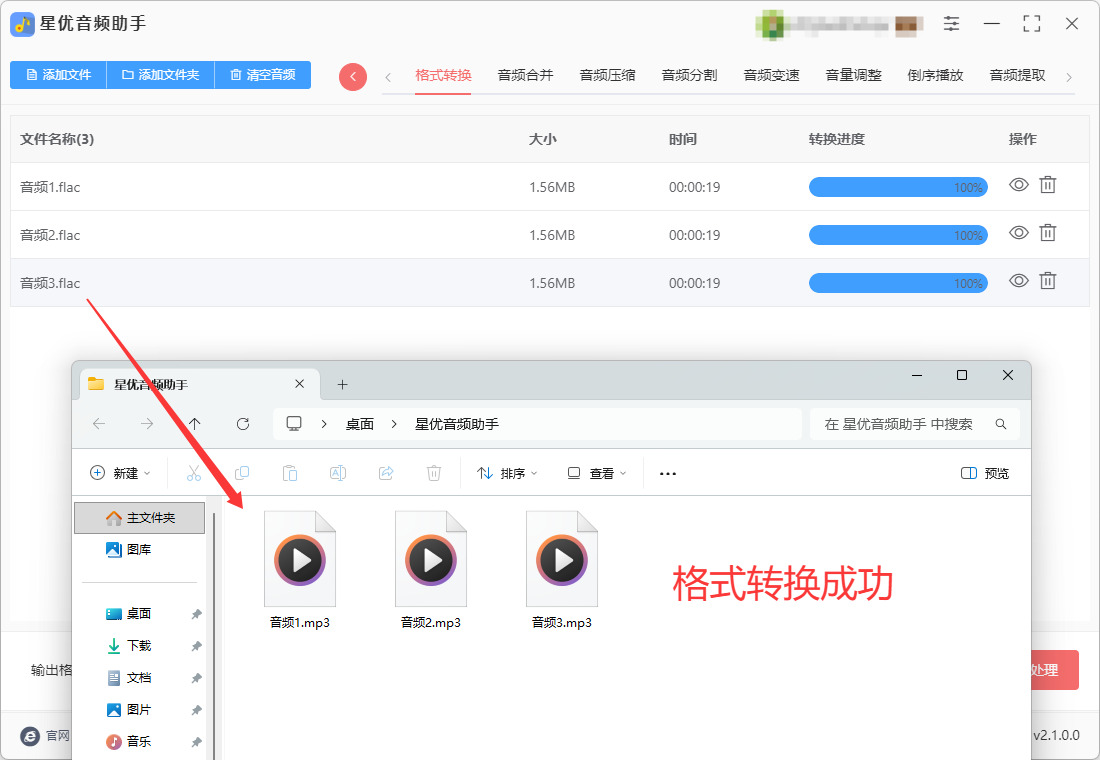Screen dimensions: 1100x760
Task: Click the Explorer search box
Action: (915, 424)
